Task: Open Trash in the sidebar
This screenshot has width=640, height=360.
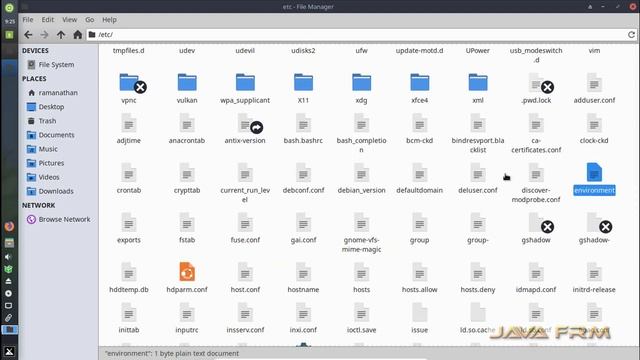Action: click(x=41, y=121)
